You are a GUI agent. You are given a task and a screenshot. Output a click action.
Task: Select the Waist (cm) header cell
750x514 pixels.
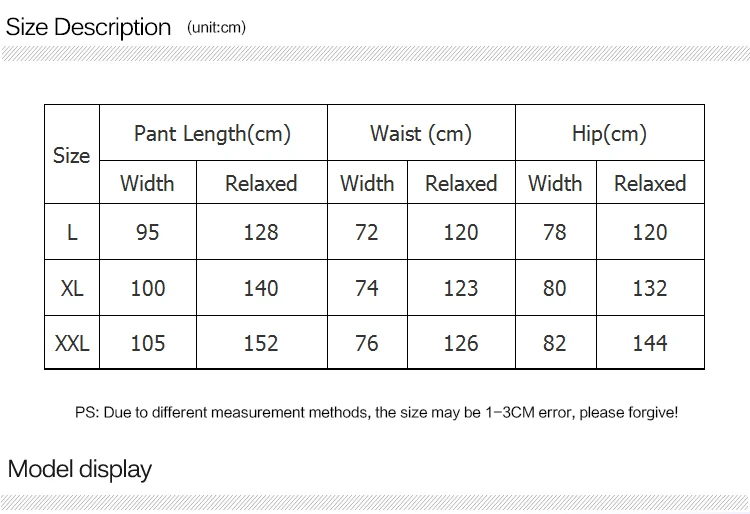tap(421, 132)
